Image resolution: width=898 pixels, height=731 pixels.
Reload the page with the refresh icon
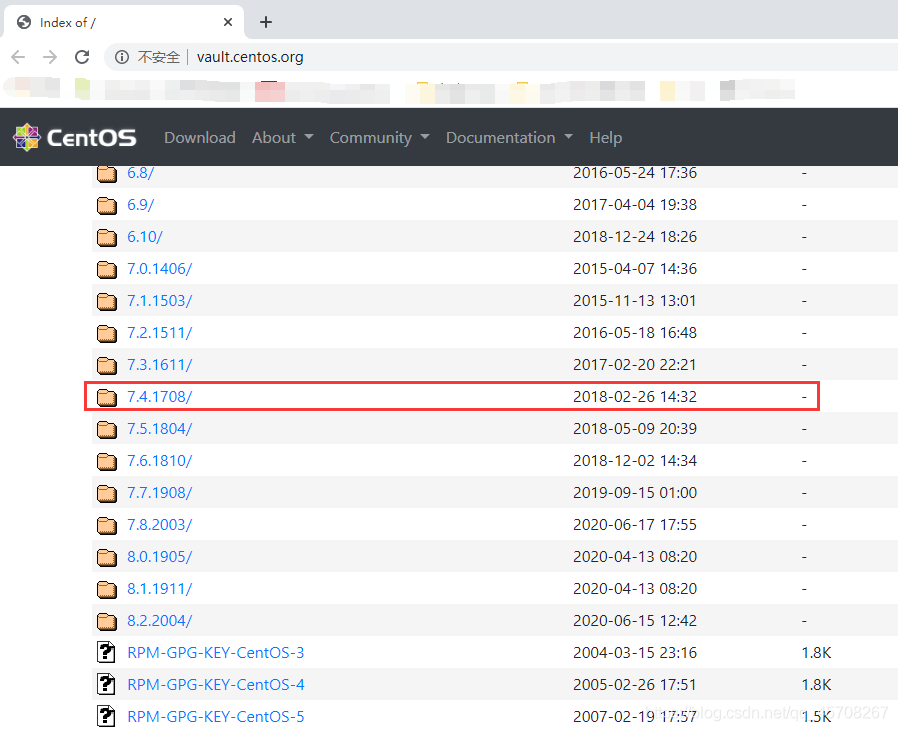82,57
